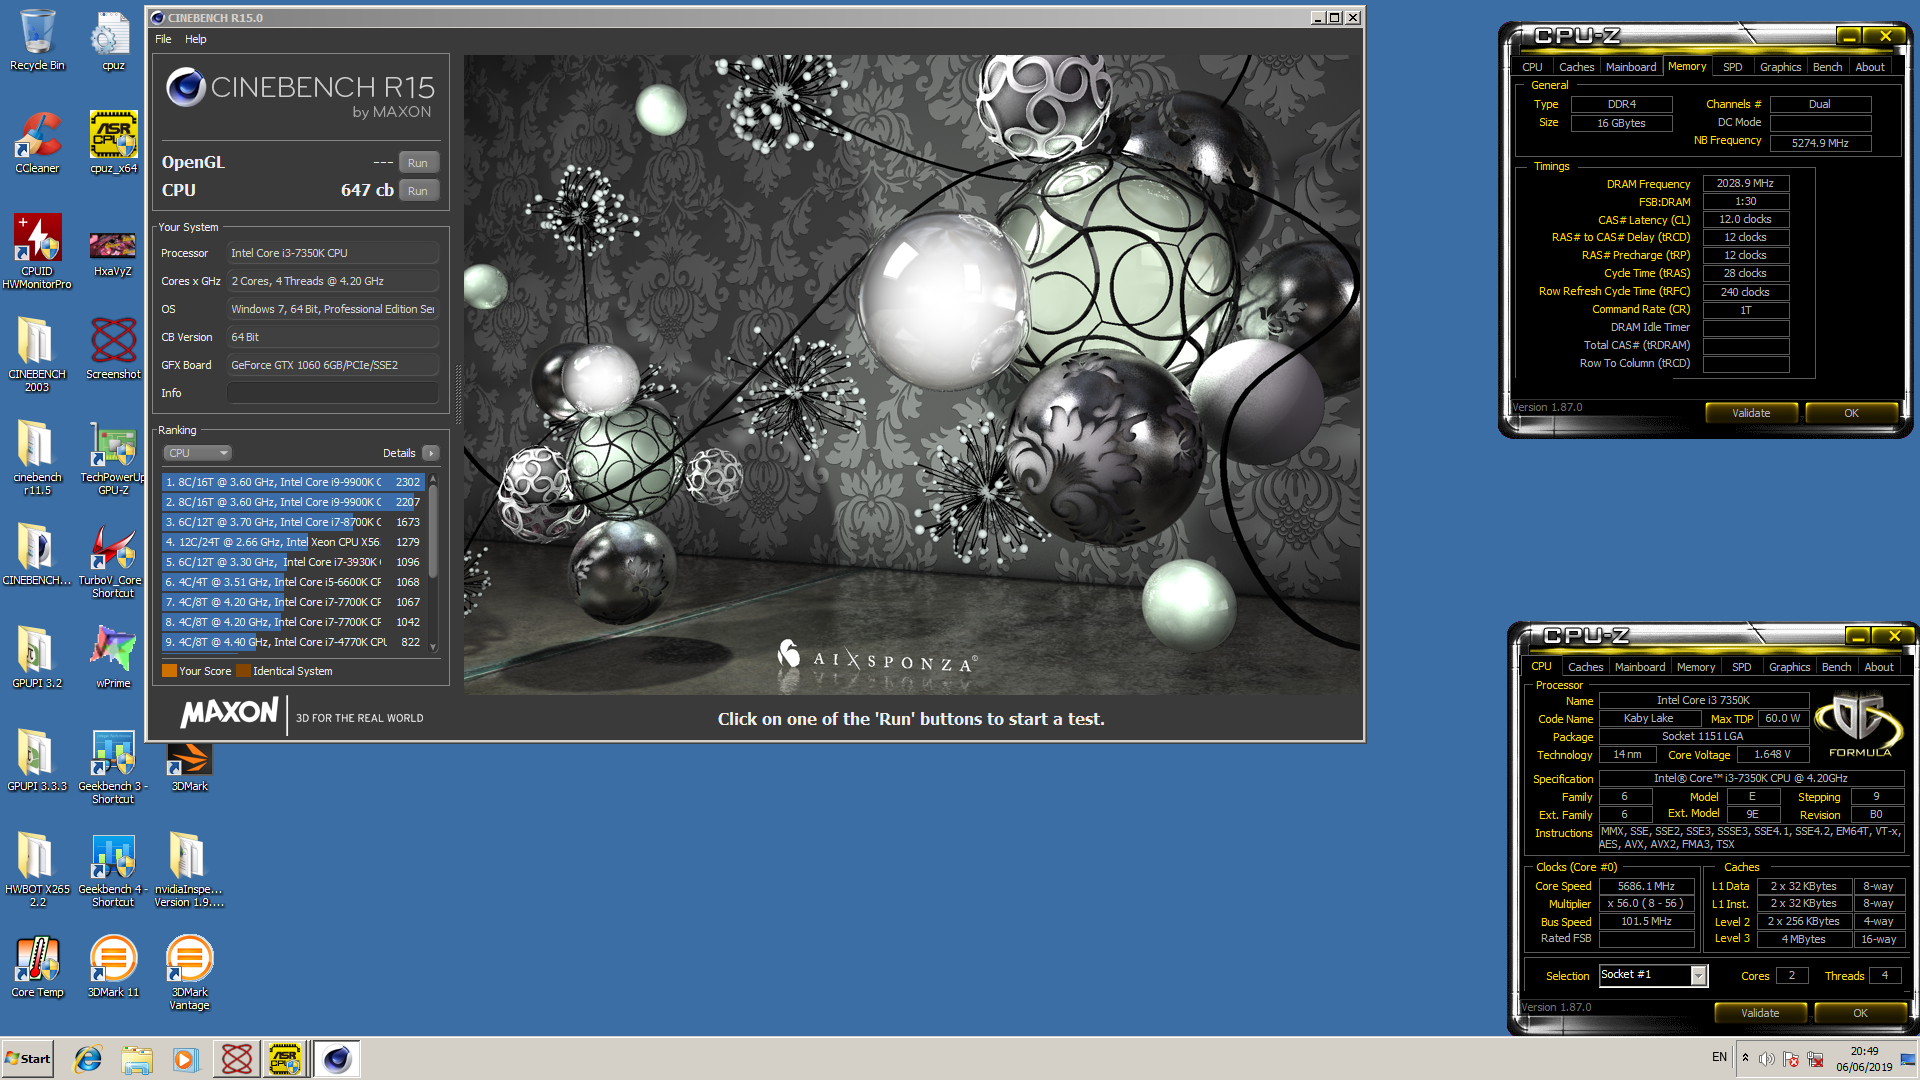Screen dimensions: 1920x1080
Task: Switch to Cinebench in the taskbar
Action: (x=337, y=1059)
